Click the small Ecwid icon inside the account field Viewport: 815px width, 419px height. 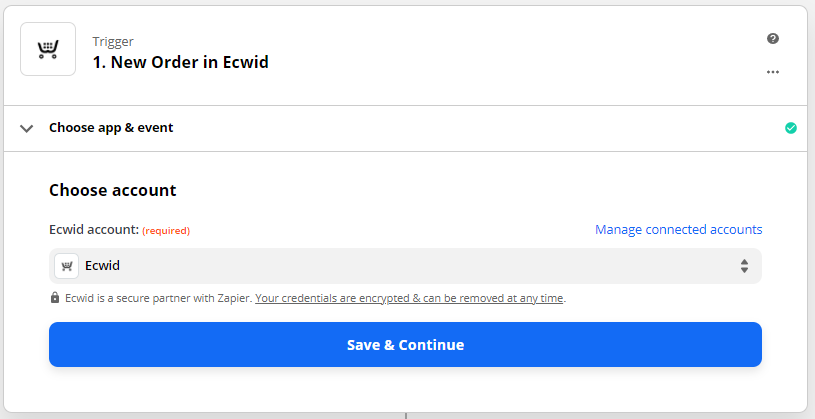[67, 266]
